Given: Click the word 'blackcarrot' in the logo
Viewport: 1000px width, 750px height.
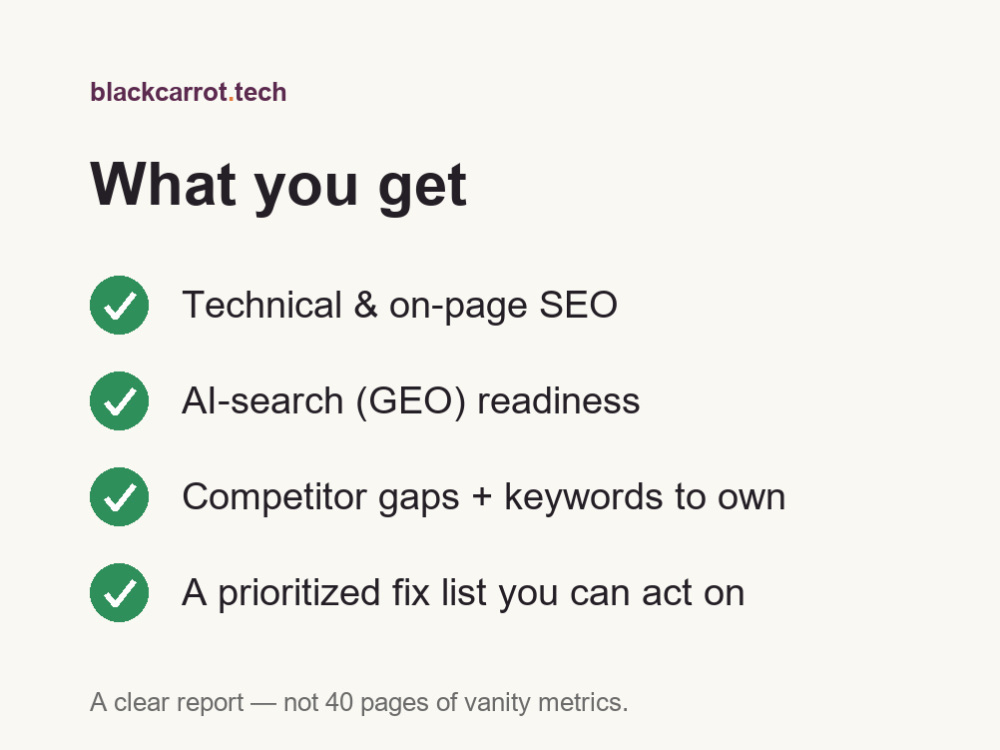Looking at the screenshot, I should [x=159, y=92].
